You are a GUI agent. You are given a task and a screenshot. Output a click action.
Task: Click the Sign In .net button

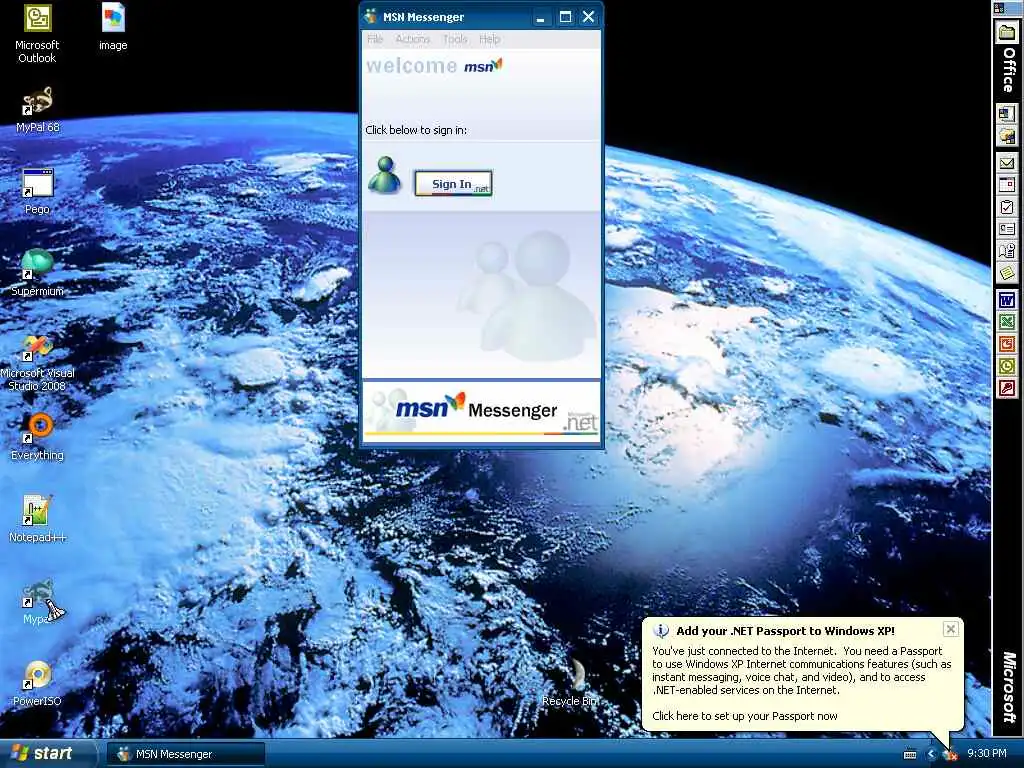click(x=453, y=184)
